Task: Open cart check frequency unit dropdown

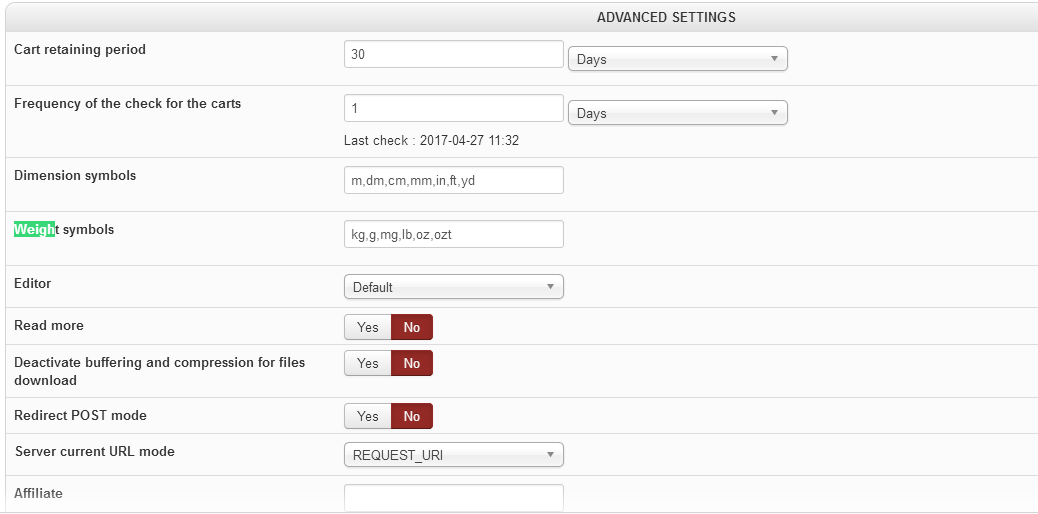Action: tap(677, 113)
